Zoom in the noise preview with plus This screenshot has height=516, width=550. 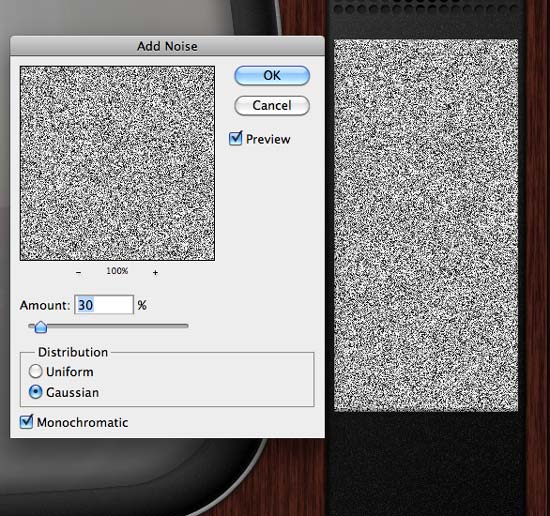point(155,273)
